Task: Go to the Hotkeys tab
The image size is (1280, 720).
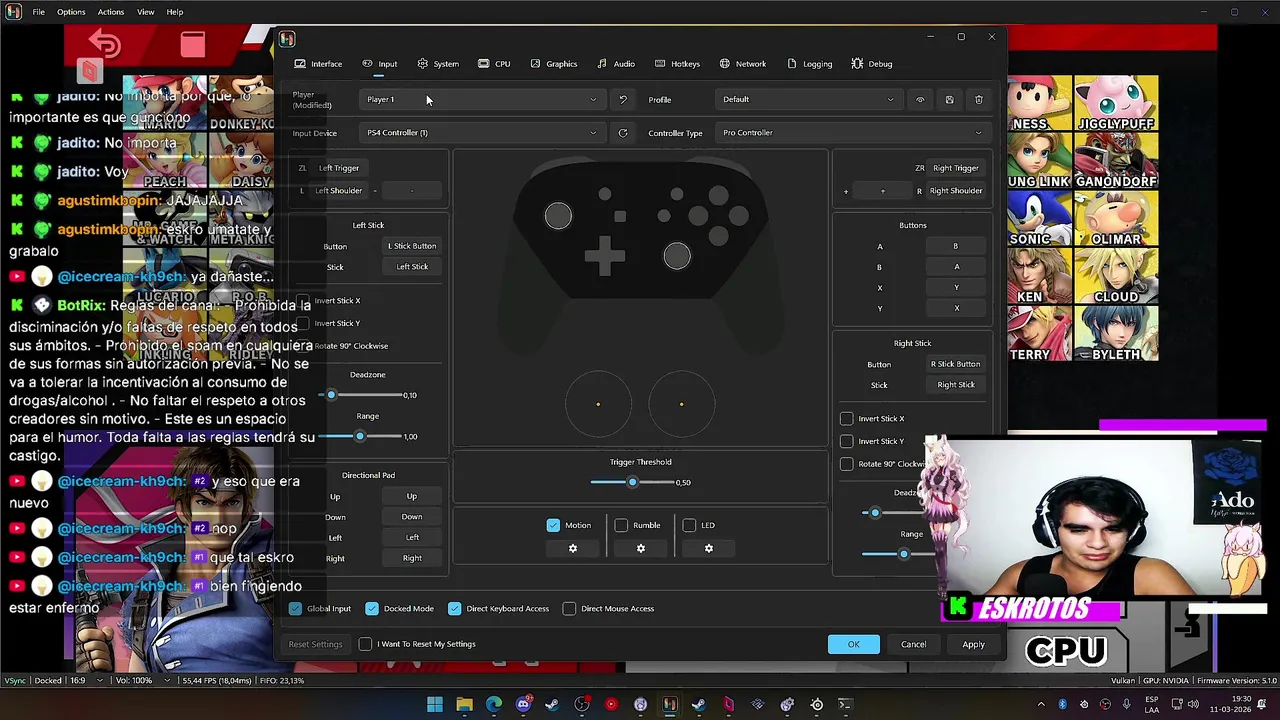Action: pyautogui.click(x=677, y=64)
